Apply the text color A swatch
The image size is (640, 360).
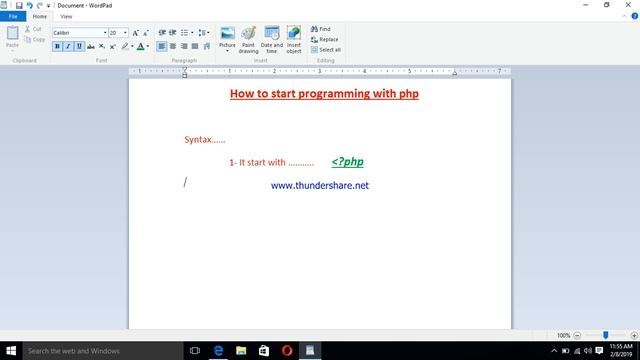coord(140,47)
